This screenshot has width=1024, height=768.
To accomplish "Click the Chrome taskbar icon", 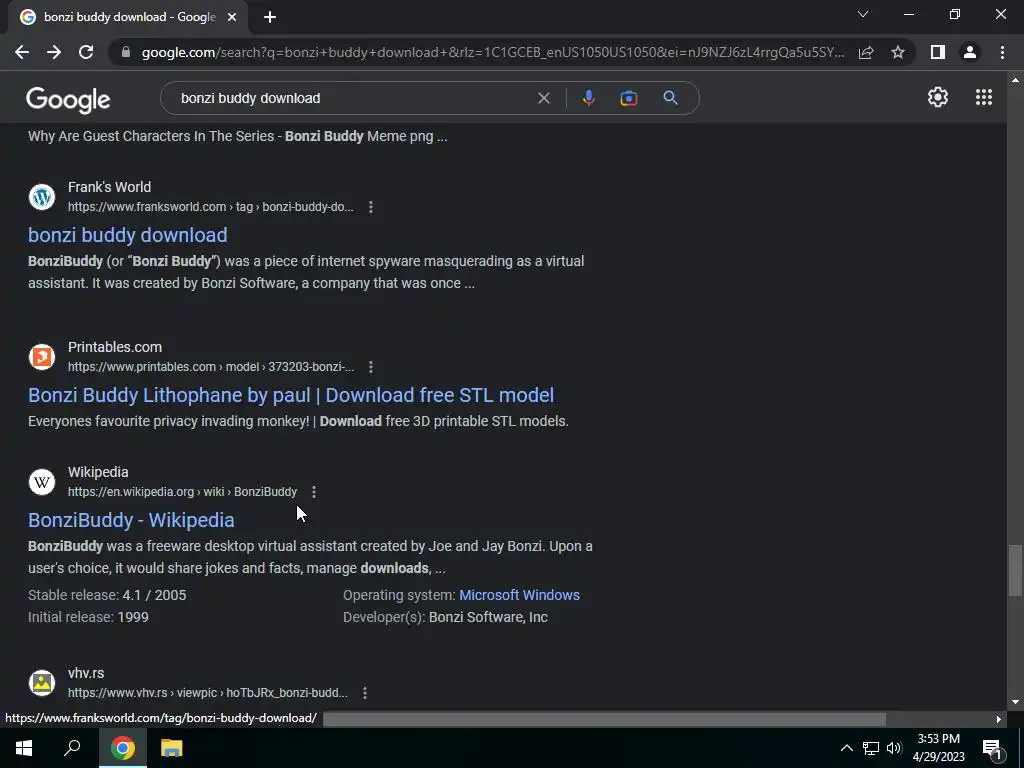I will (123, 748).
